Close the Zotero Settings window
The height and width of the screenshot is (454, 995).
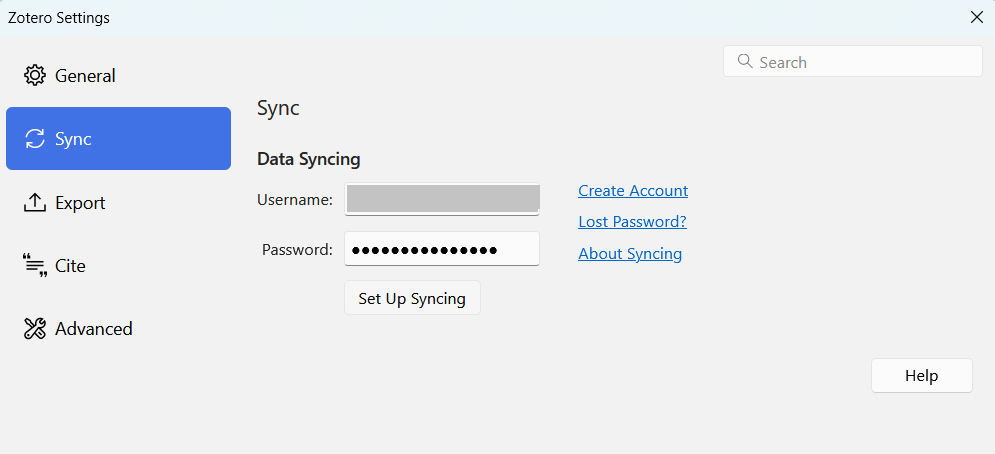tap(976, 17)
